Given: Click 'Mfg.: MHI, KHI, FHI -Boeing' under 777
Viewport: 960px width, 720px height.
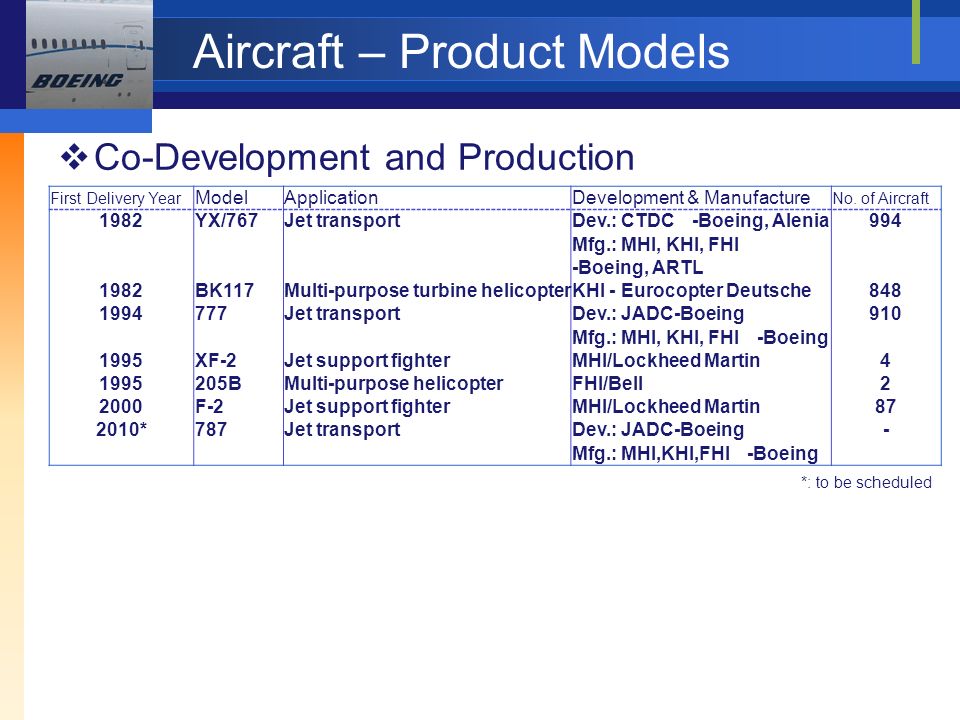Looking at the screenshot, I should pos(700,337).
